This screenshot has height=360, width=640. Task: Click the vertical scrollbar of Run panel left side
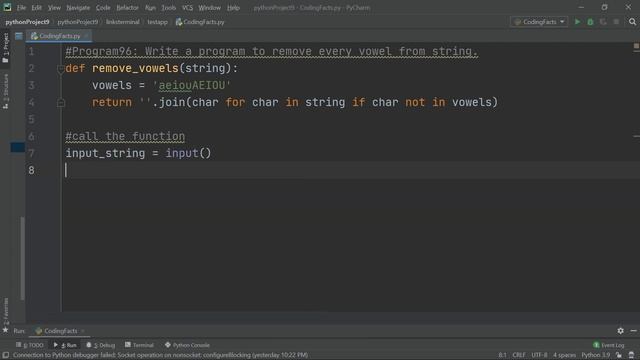click(x=22, y=258)
